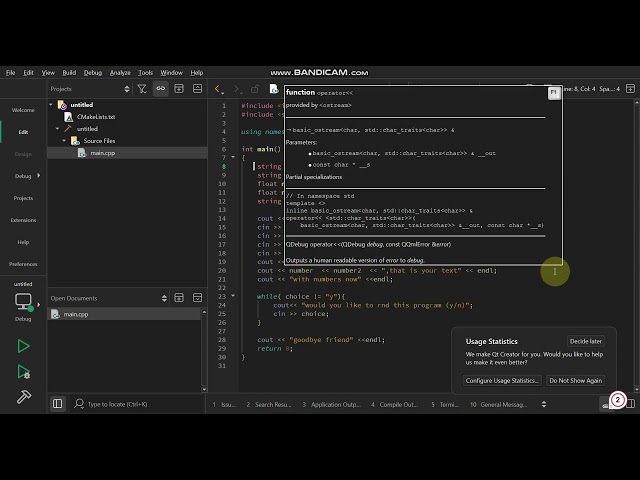Screen dimensions: 640x480
Task: Toggle synchronize with editor link icon
Action: click(x=160, y=89)
